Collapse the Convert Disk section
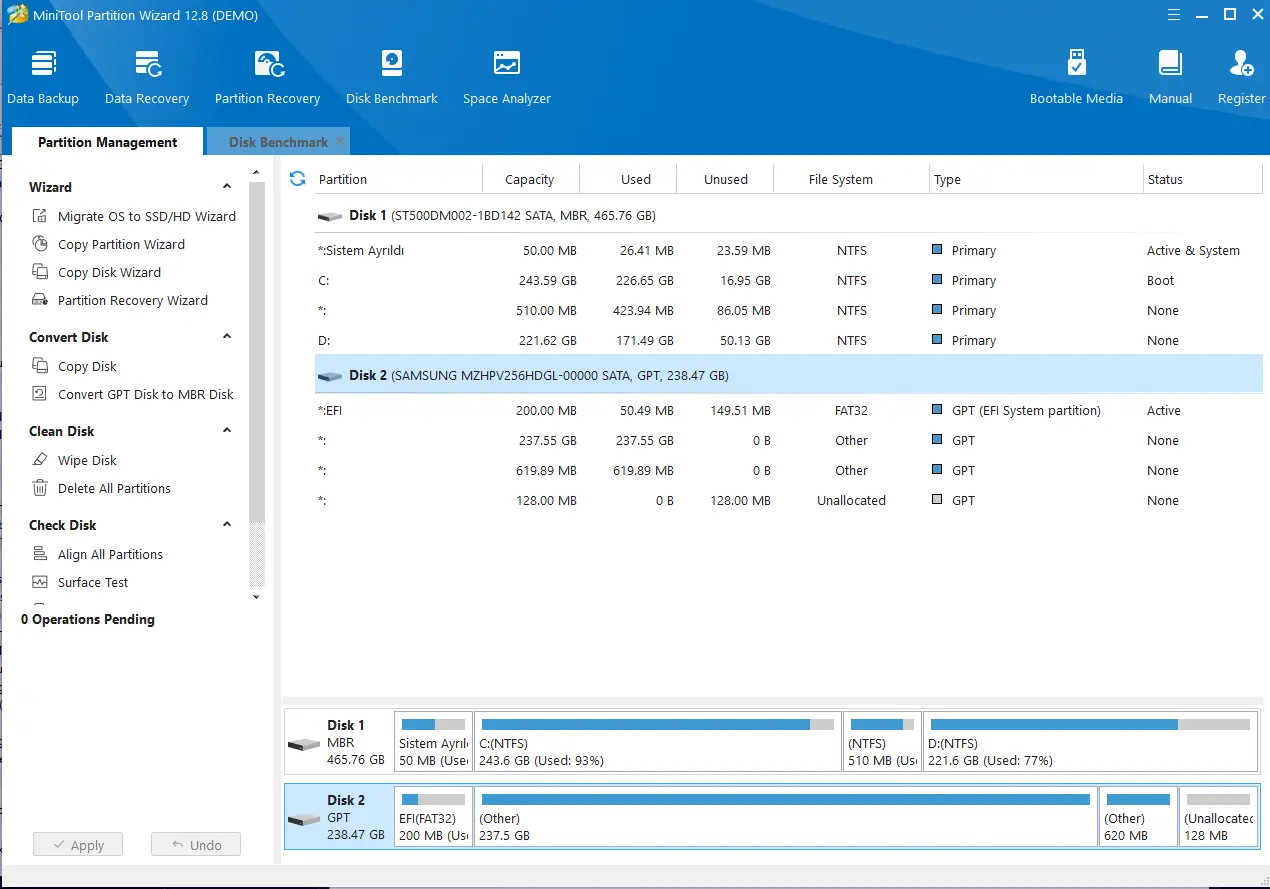 pos(227,337)
